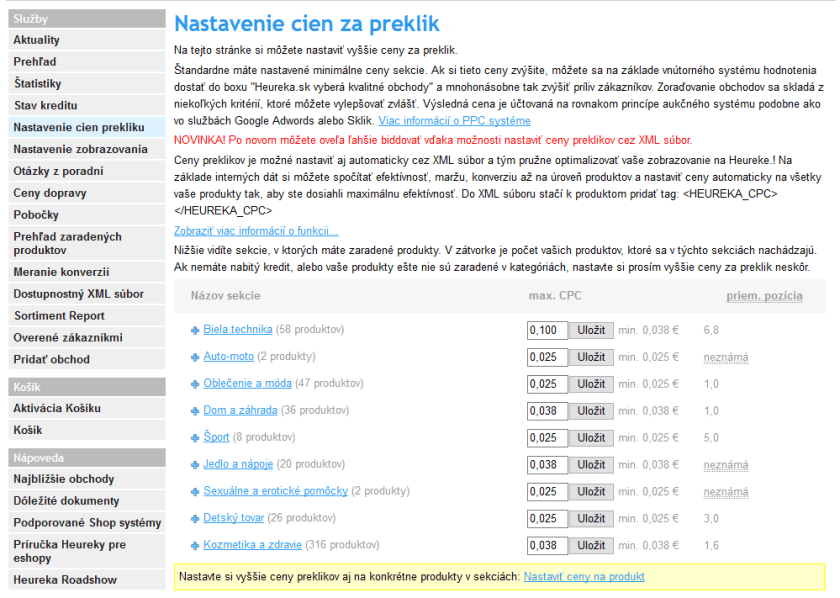Click Uložiť for Oblečenie a móda
The width and height of the screenshot is (840, 598).
(x=591, y=384)
